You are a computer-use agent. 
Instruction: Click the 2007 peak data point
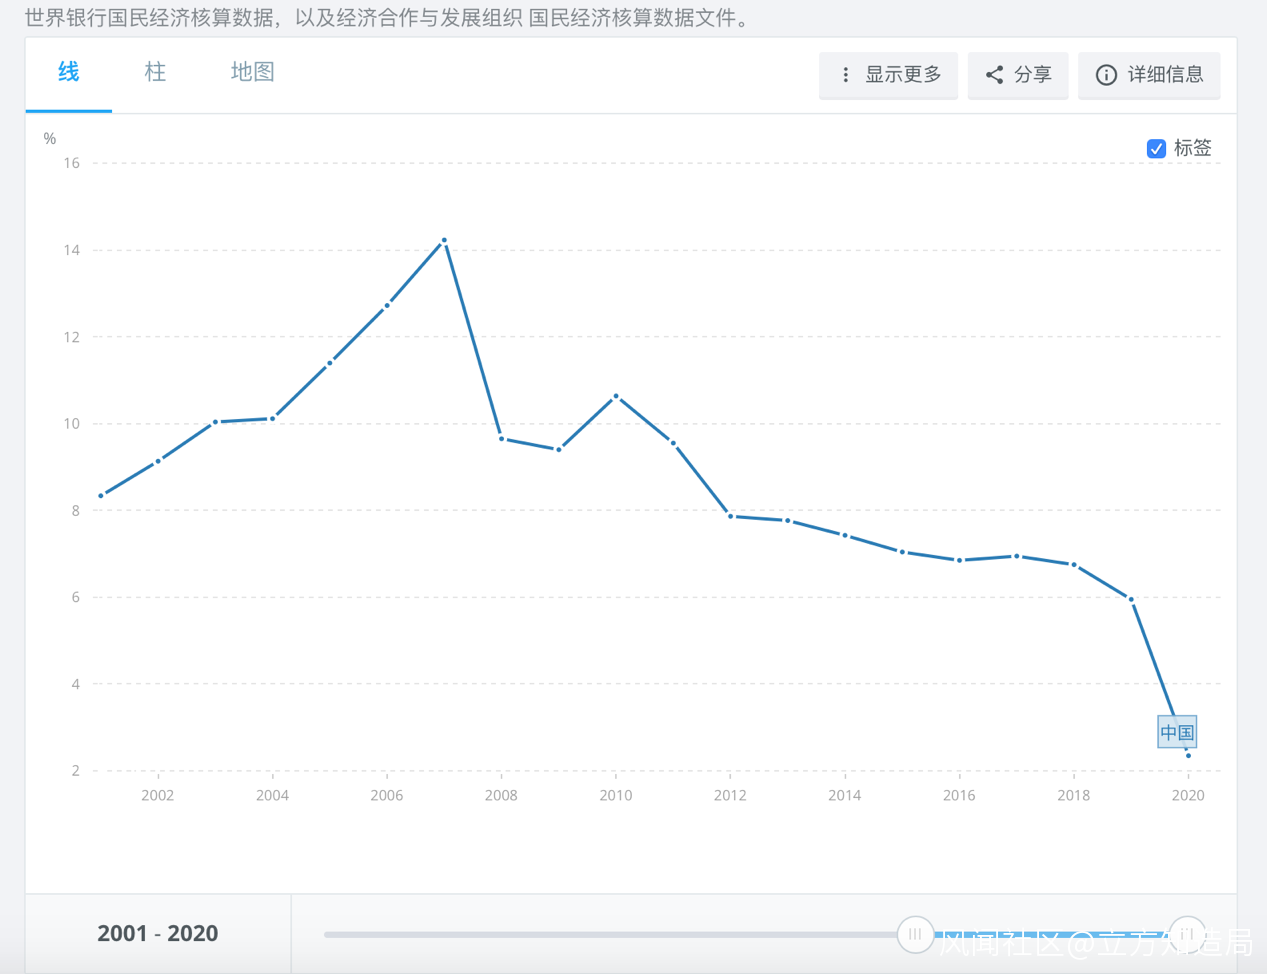click(444, 240)
